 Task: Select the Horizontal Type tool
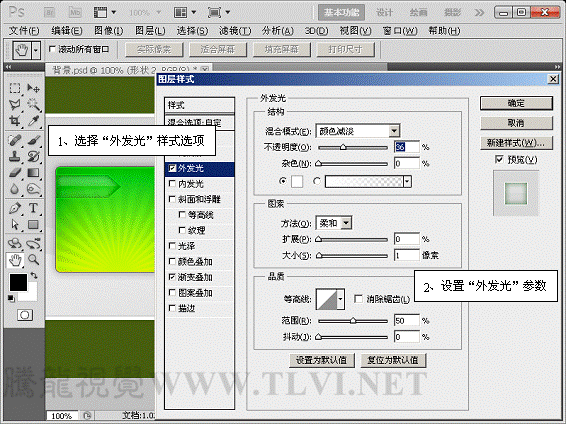[x=33, y=208]
